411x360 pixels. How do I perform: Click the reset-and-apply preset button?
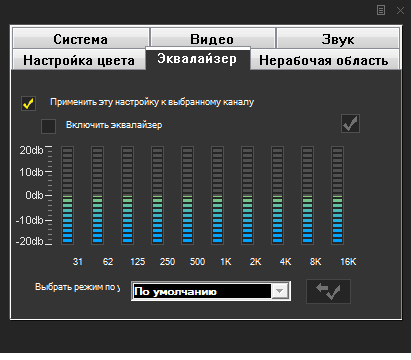(x=328, y=291)
